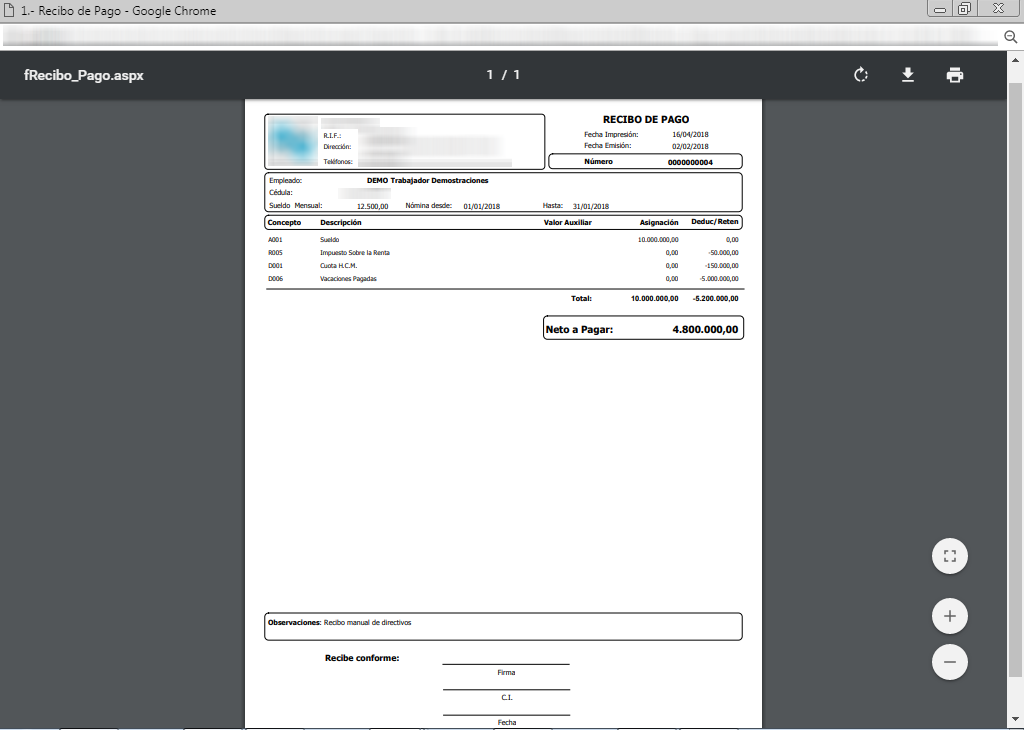Click deduction amount -5.000.000,00
Image resolution: width=1024 pixels, height=730 pixels.
click(718, 279)
